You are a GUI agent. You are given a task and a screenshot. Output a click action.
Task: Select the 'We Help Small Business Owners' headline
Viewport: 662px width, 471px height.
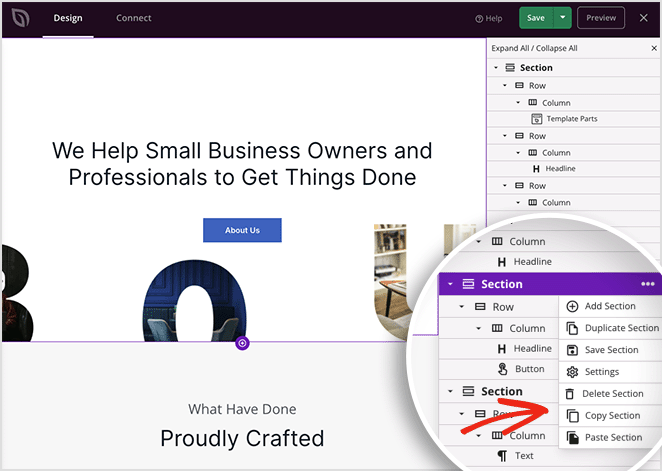point(242,164)
